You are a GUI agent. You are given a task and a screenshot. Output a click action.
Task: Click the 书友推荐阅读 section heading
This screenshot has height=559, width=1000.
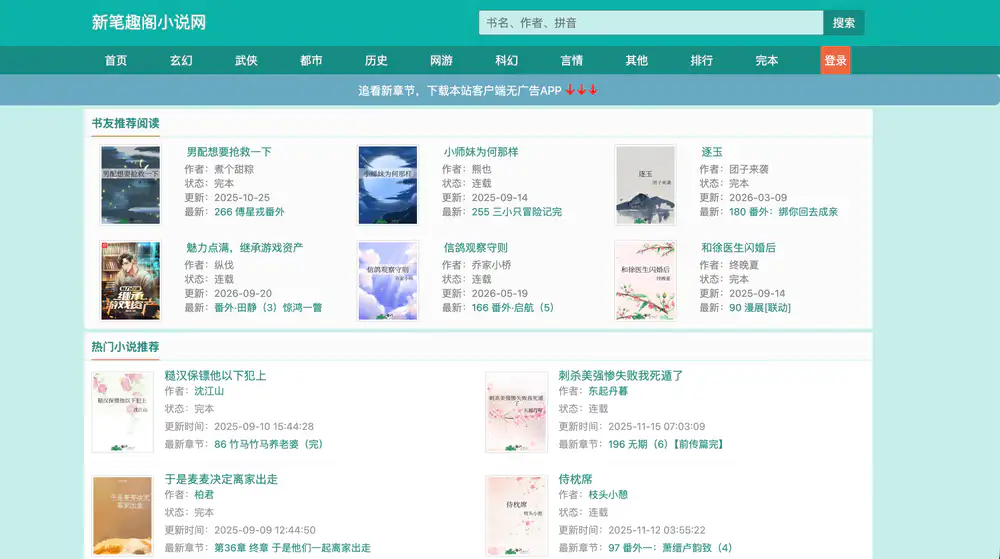tap(125, 123)
